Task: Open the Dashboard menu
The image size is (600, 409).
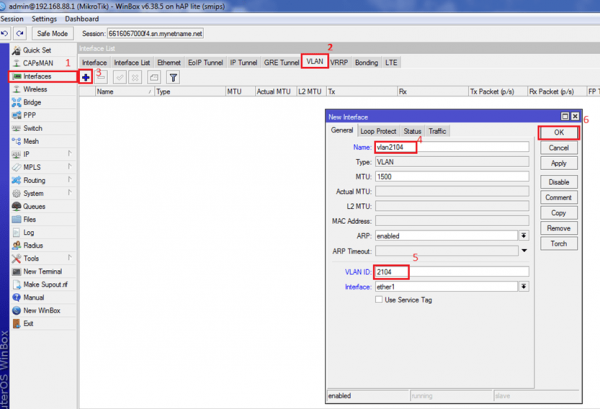Action: [x=82, y=19]
